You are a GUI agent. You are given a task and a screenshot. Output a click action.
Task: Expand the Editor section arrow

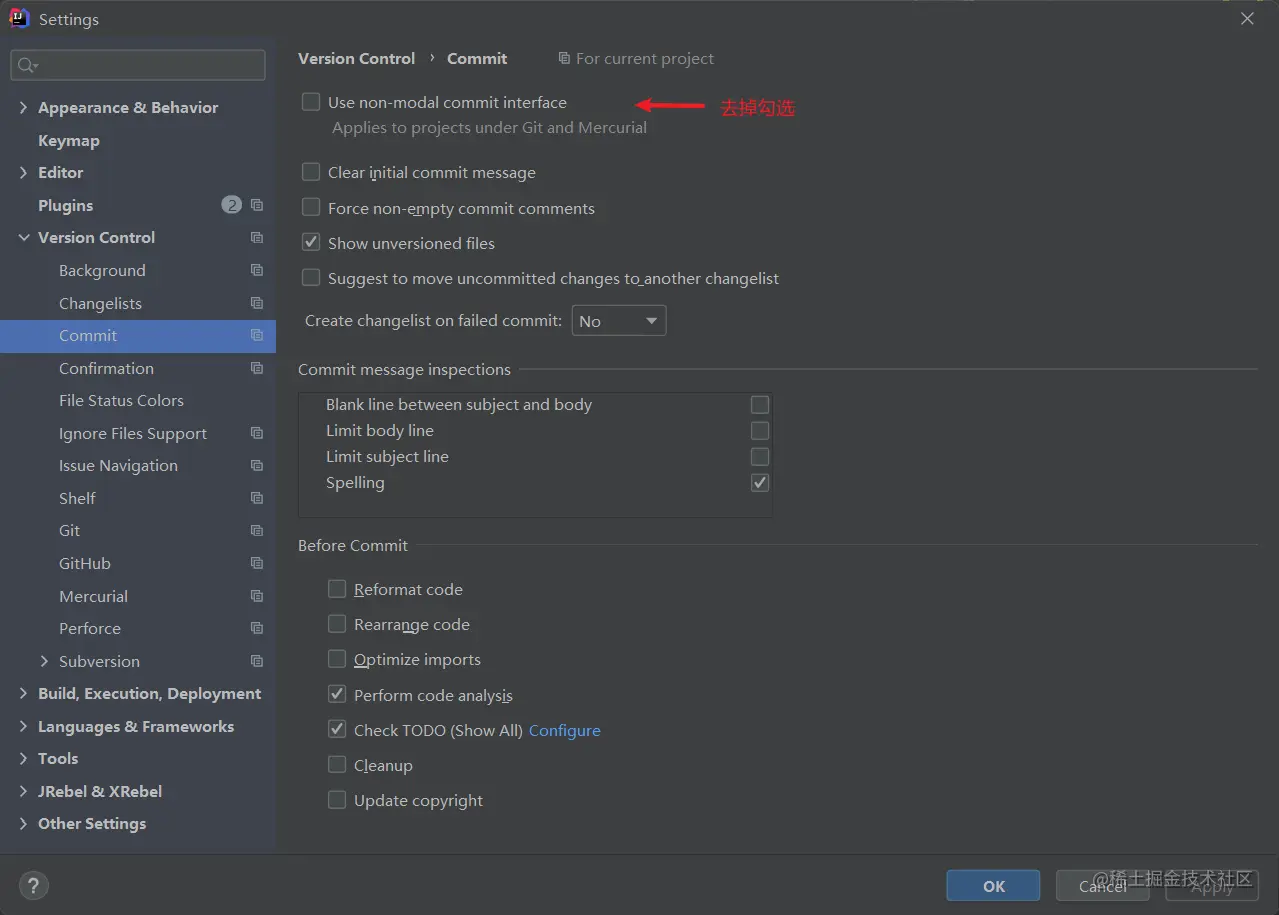pos(23,172)
